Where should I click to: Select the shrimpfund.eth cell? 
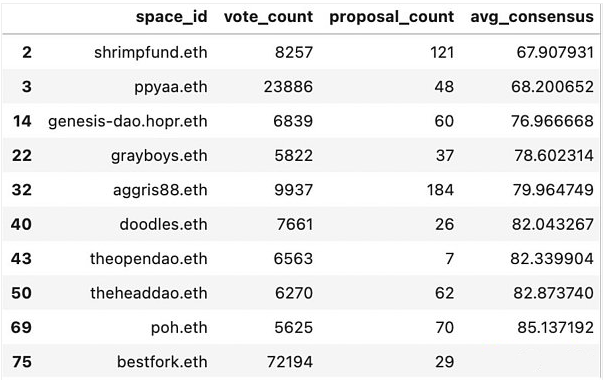tap(151, 52)
